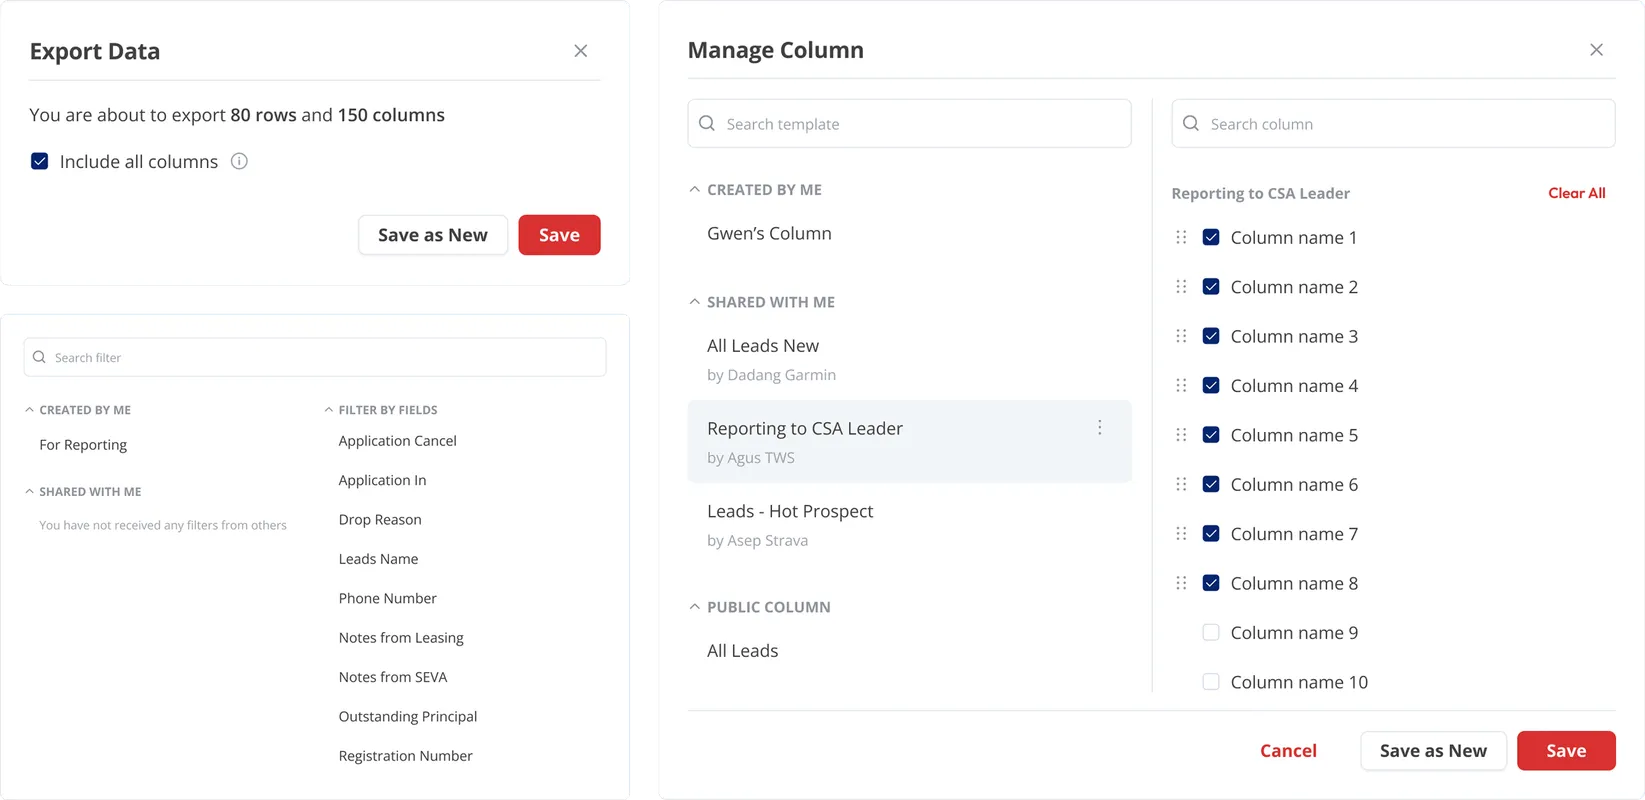Image resolution: width=1645 pixels, height=800 pixels.
Task: Grab drag handle of Column name 4
Action: tap(1181, 385)
